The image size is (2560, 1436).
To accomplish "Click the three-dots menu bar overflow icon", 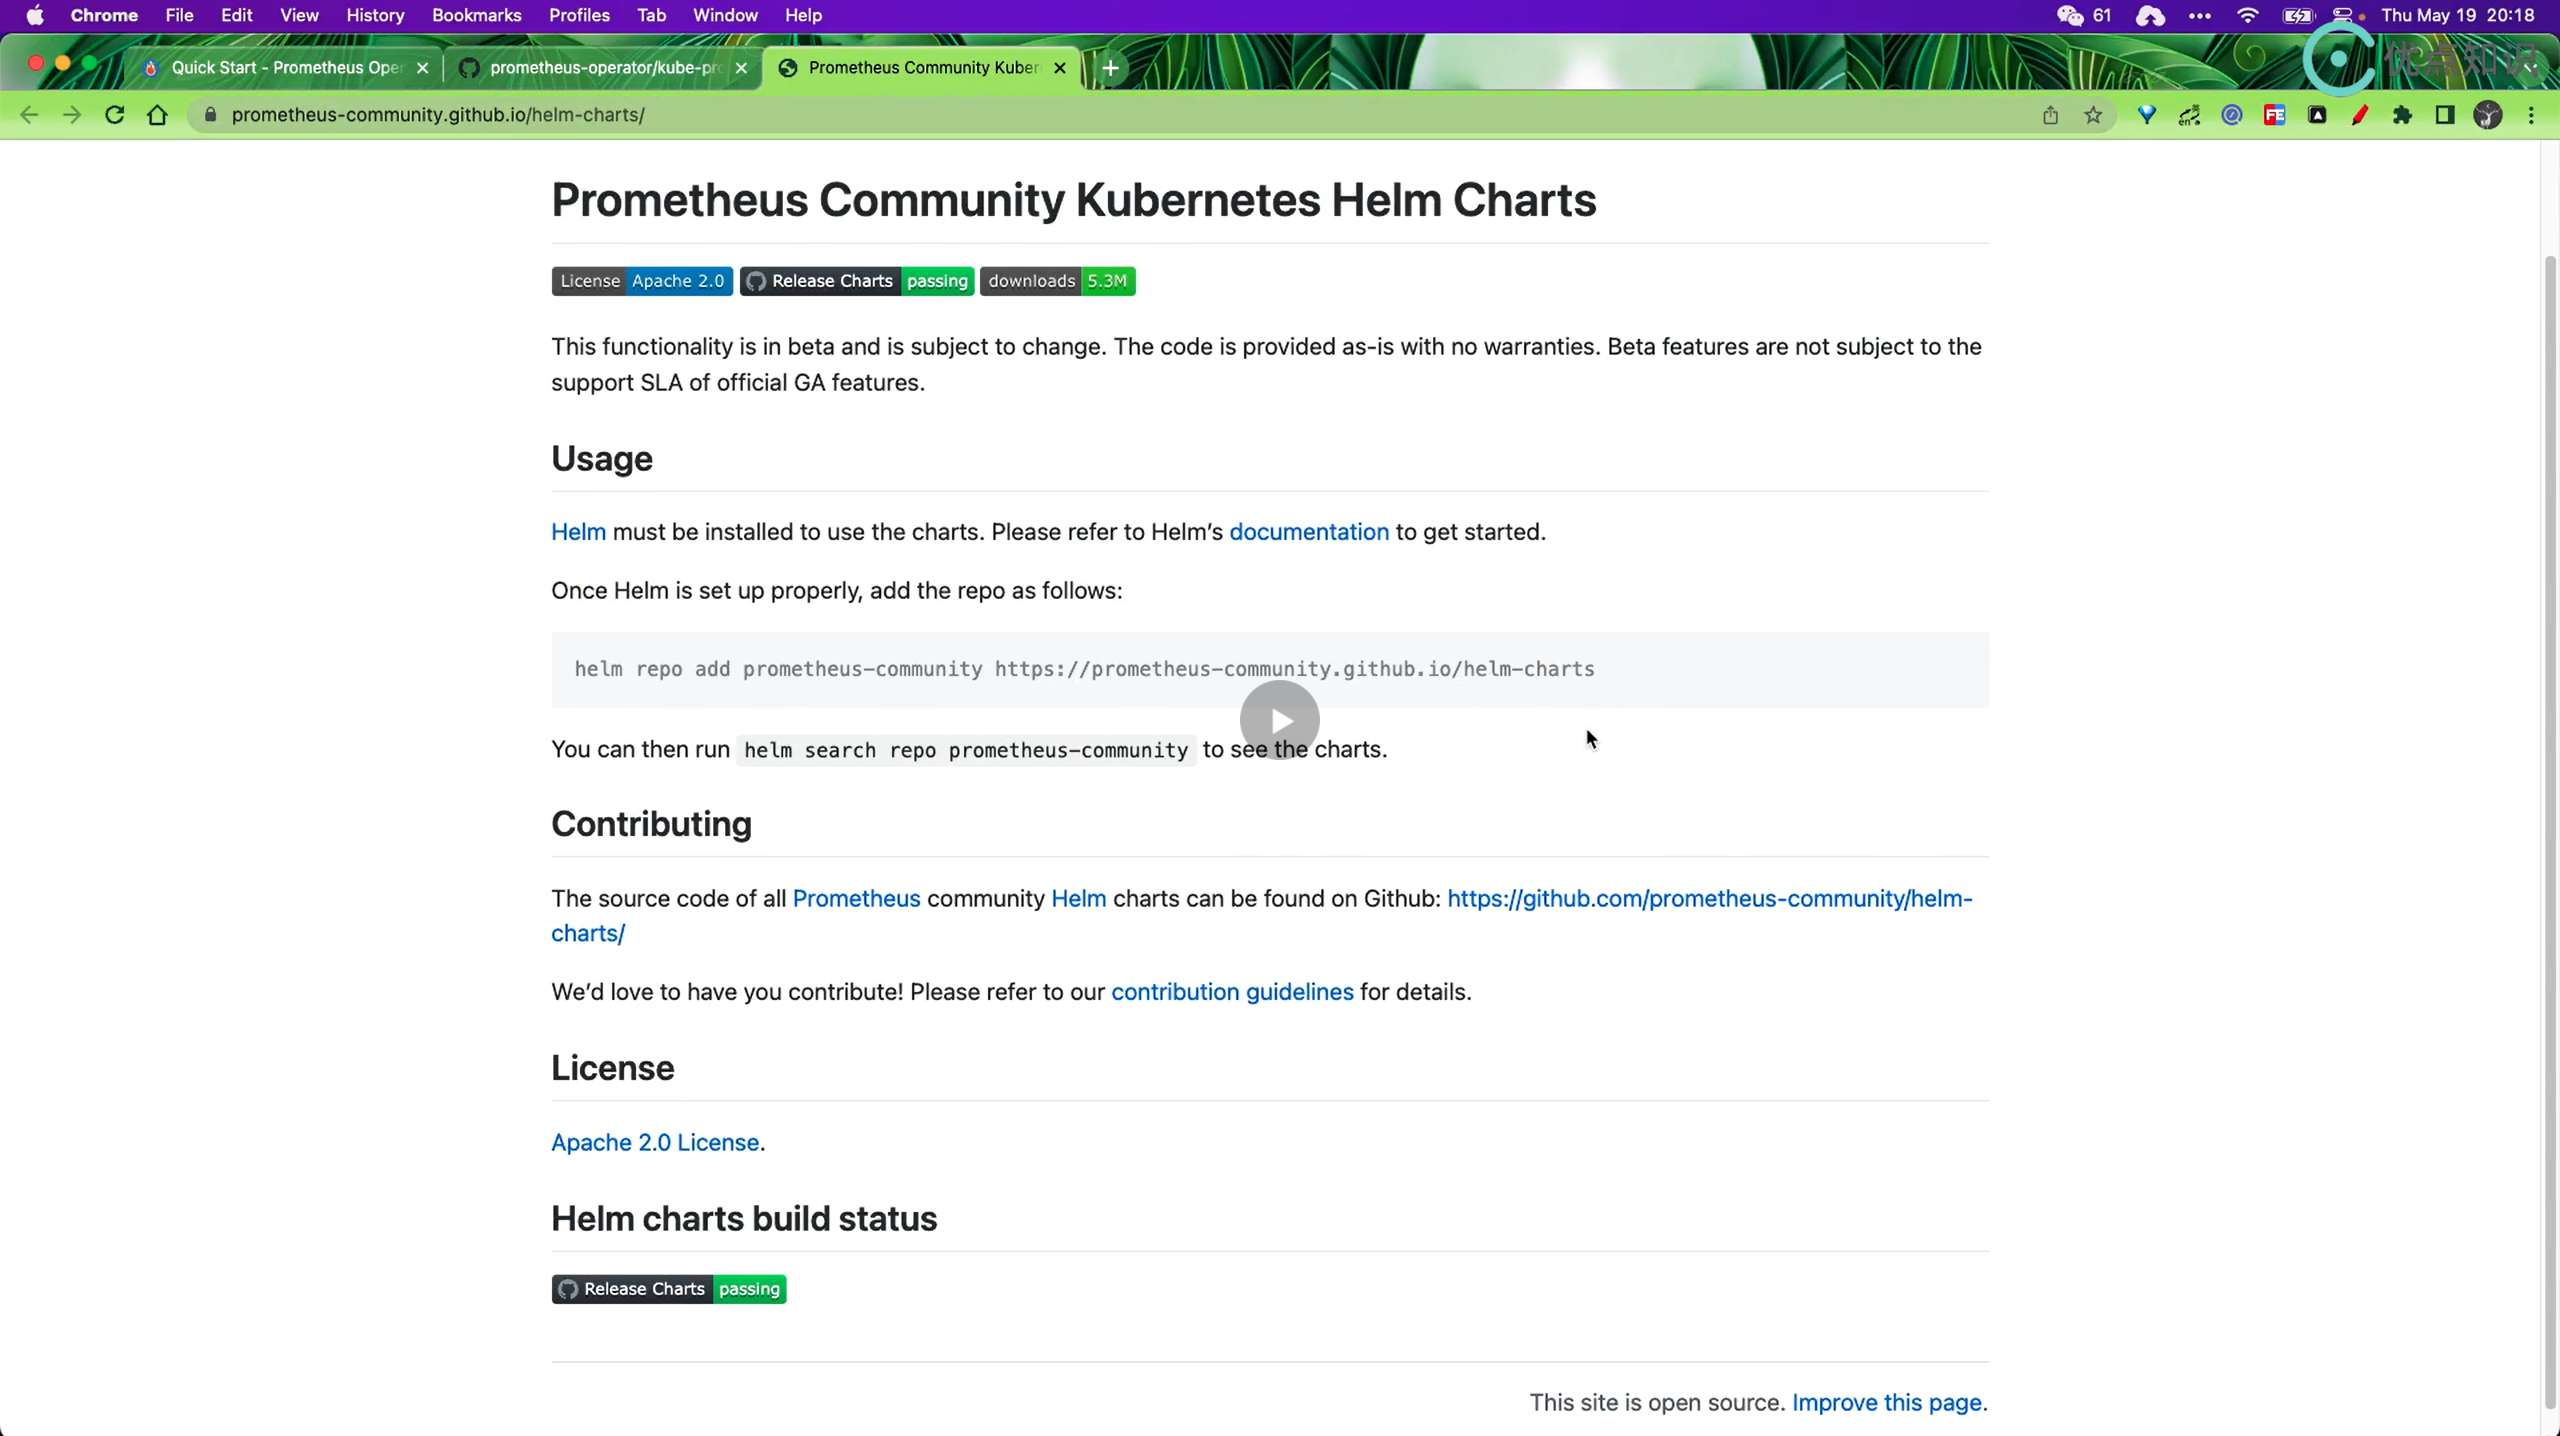I will click(x=2200, y=15).
